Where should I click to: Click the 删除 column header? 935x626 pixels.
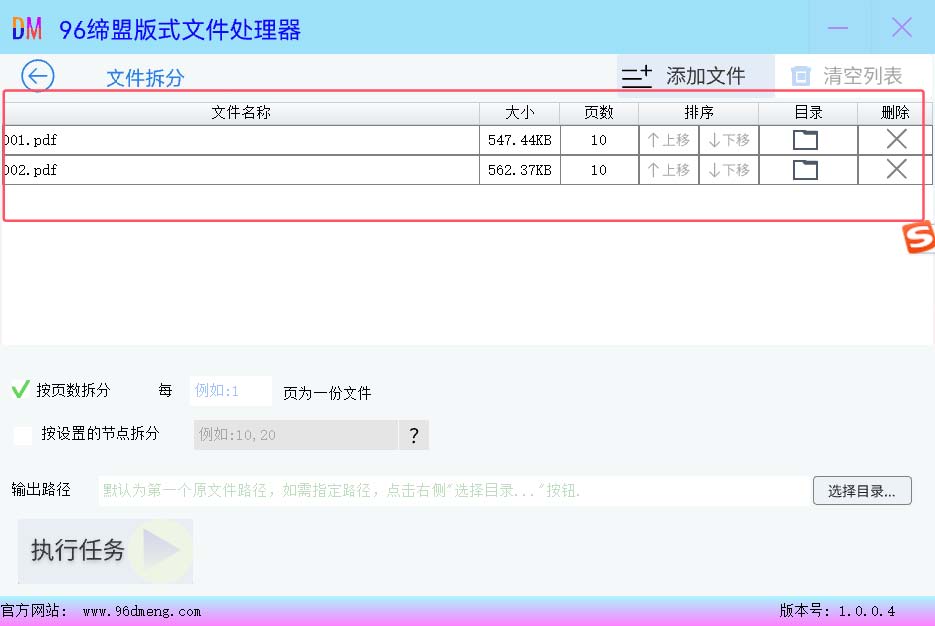pos(894,112)
